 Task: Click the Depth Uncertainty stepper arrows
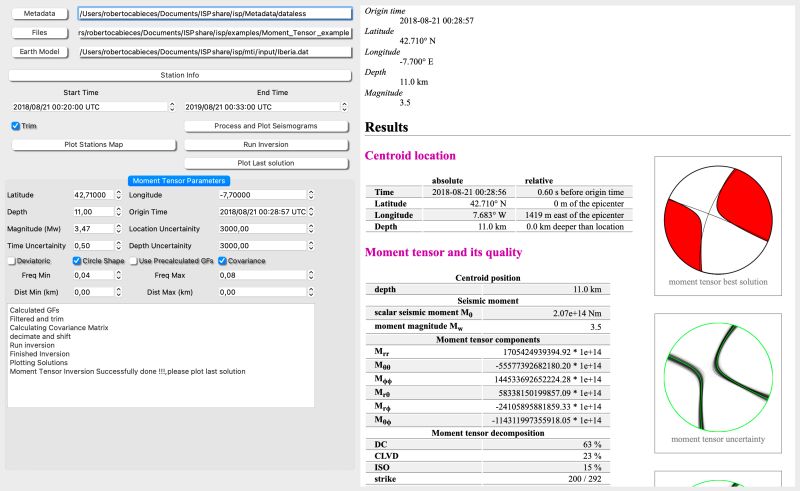tap(311, 246)
